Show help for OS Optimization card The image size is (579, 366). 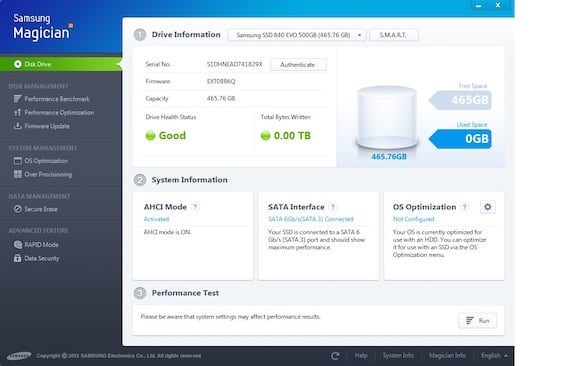(465, 207)
